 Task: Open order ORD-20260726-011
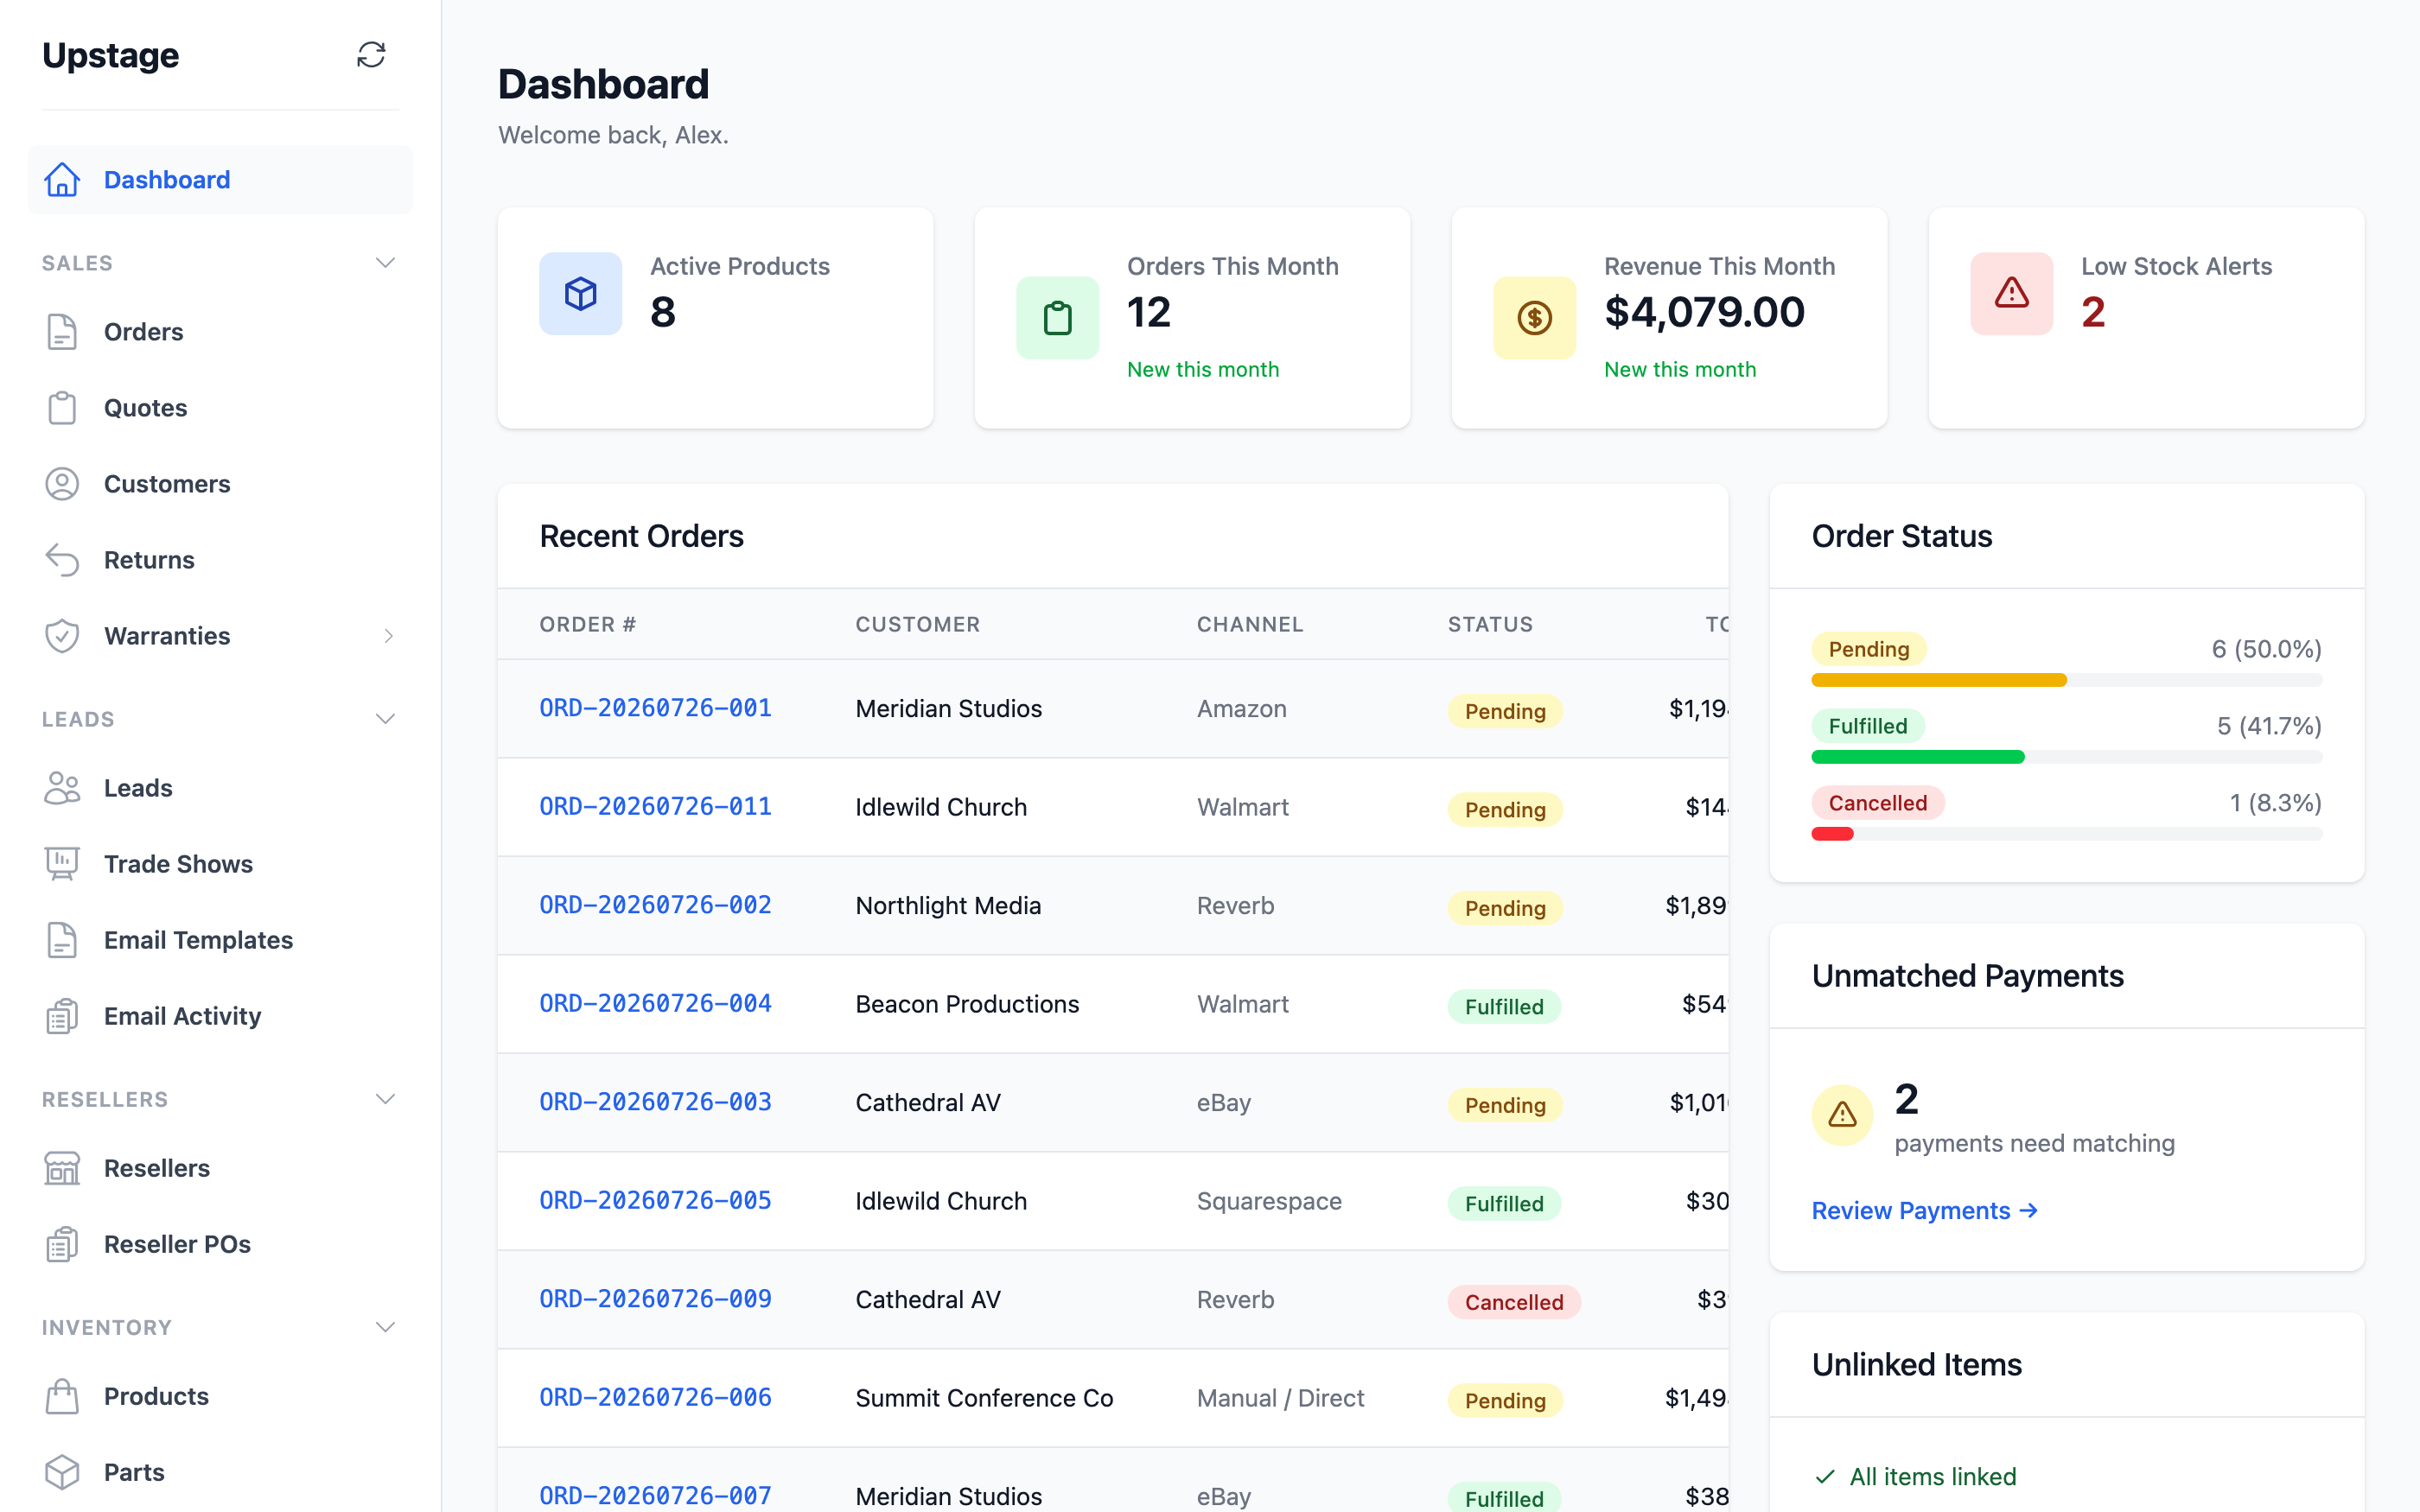tap(655, 806)
